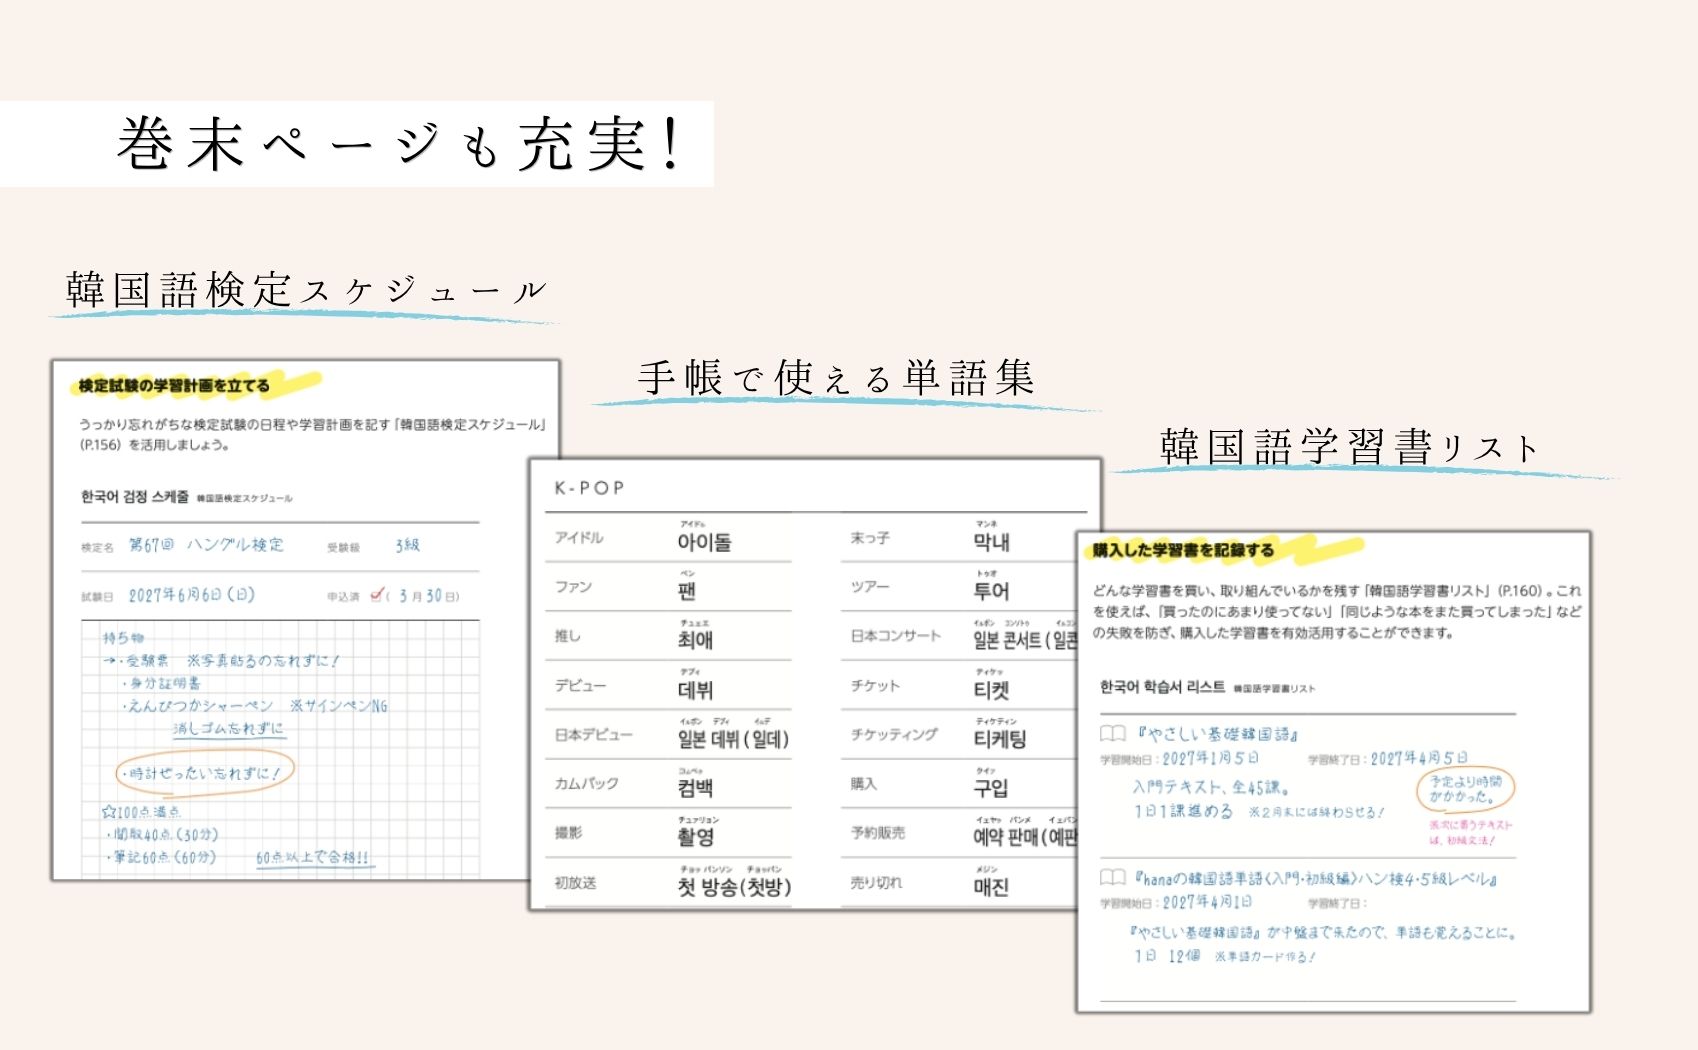Click the Korean entry 일본 데뷔(일데)
This screenshot has width=1698, height=1050.
[733, 739]
